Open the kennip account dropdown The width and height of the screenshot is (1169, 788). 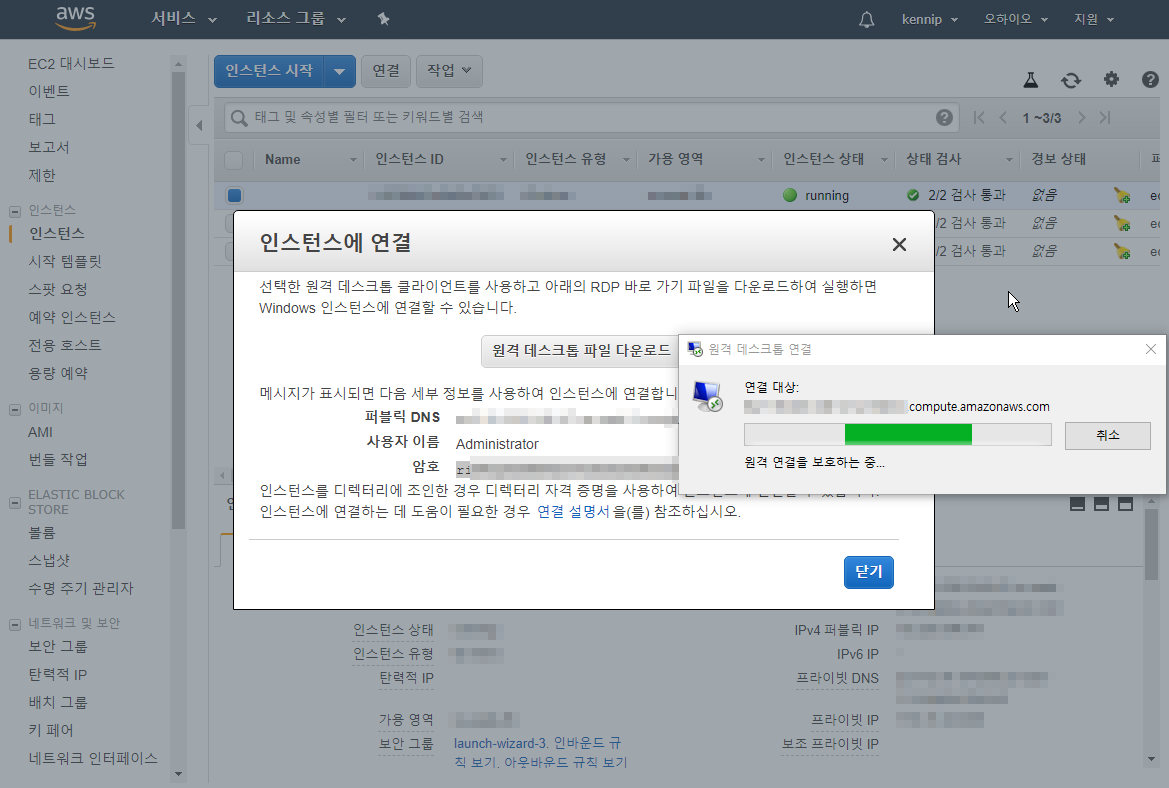click(x=930, y=19)
